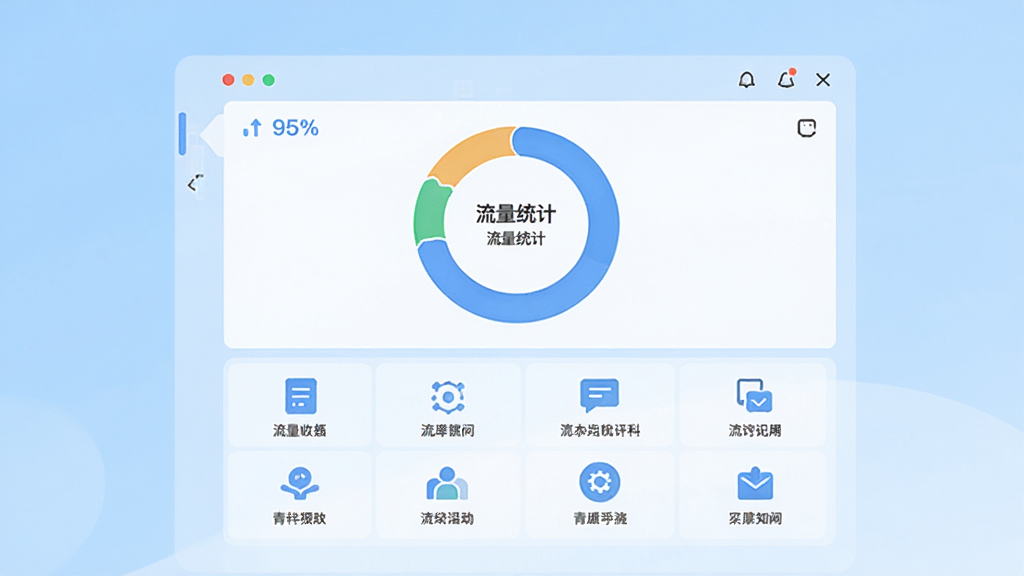Image resolution: width=1024 pixels, height=576 pixels.
Task: Select the green segment of the donut chart
Action: point(430,212)
